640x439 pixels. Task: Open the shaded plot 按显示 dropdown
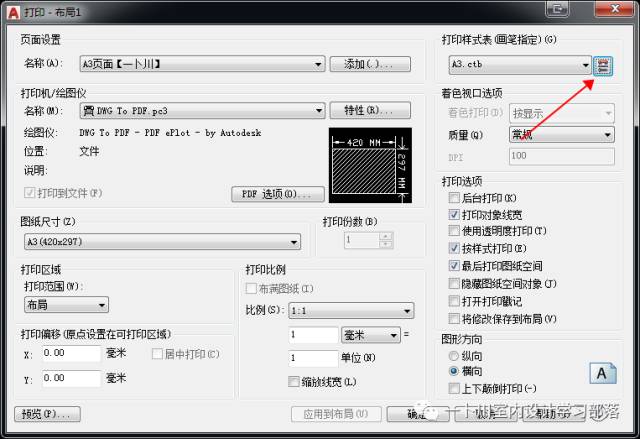(x=562, y=113)
